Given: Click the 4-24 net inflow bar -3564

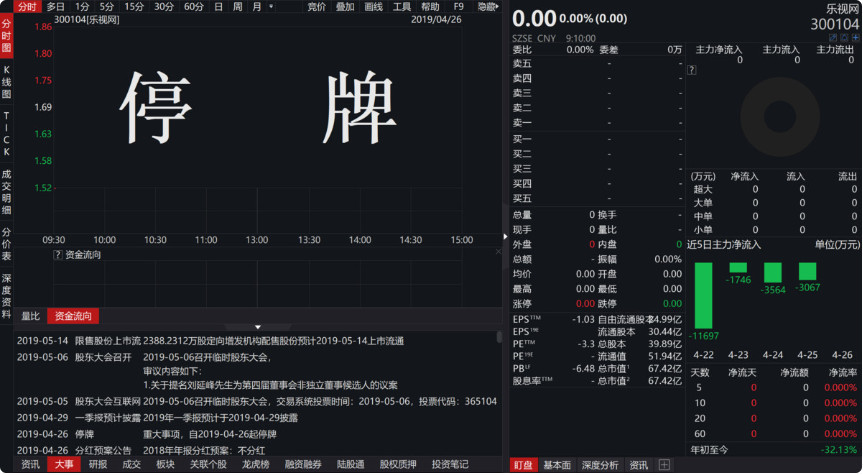Looking at the screenshot, I should [x=773, y=273].
